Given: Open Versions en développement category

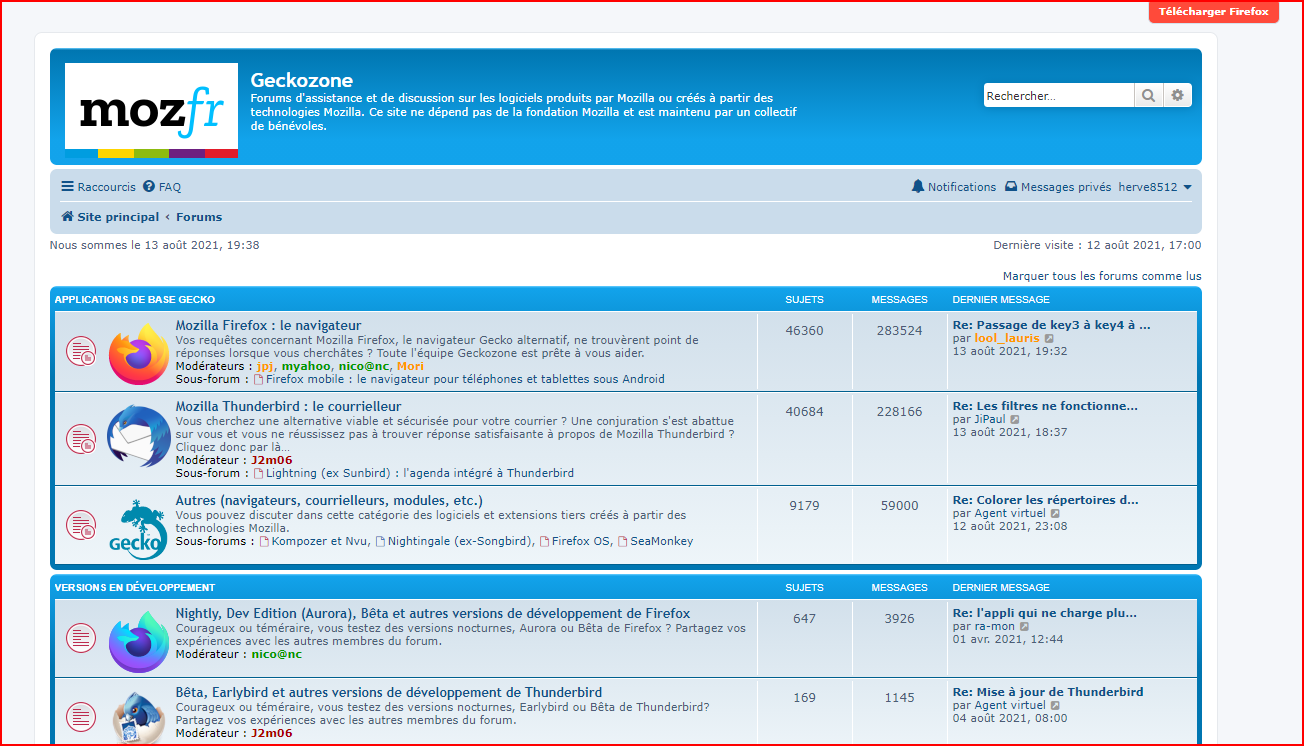Looking at the screenshot, I should coord(135,588).
